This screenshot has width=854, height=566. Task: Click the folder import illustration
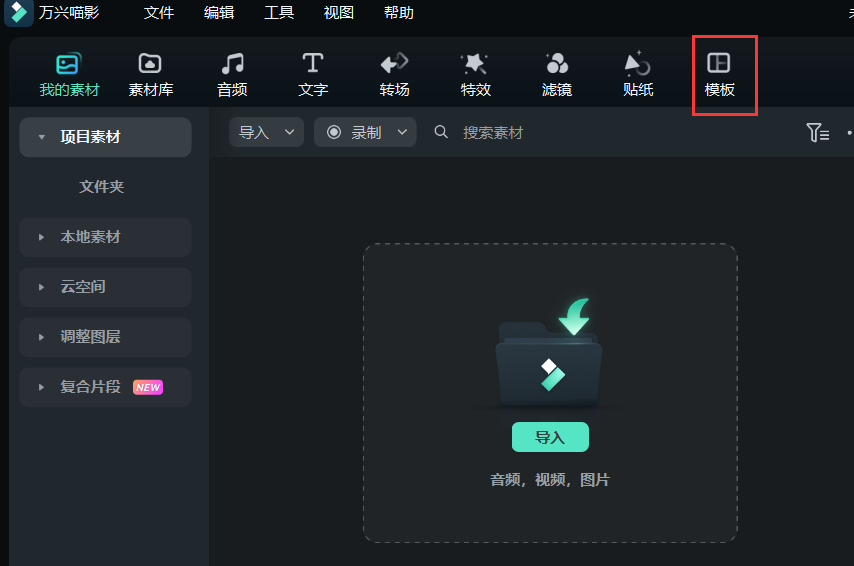pyautogui.click(x=550, y=353)
